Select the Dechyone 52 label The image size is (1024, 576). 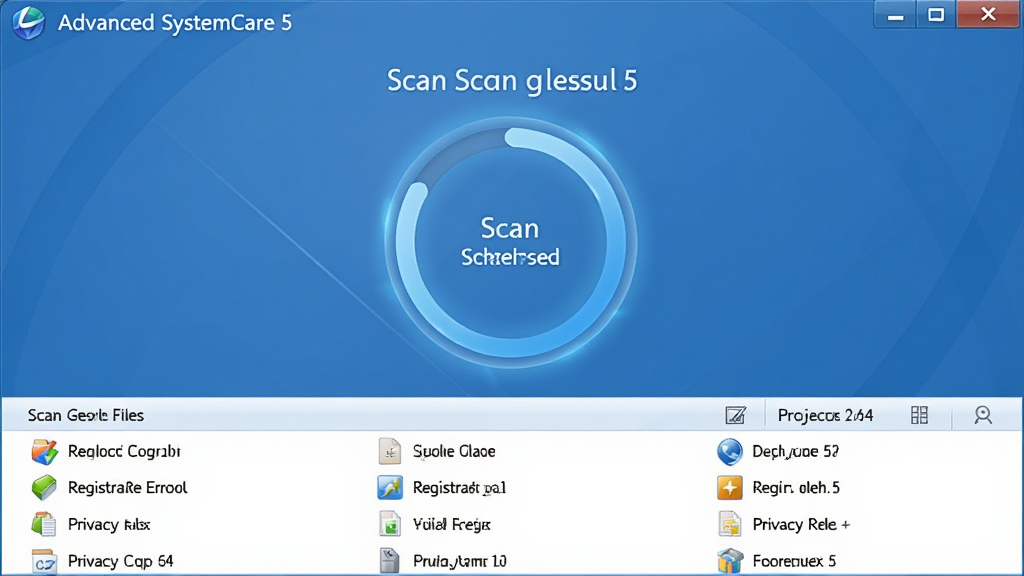(795, 451)
